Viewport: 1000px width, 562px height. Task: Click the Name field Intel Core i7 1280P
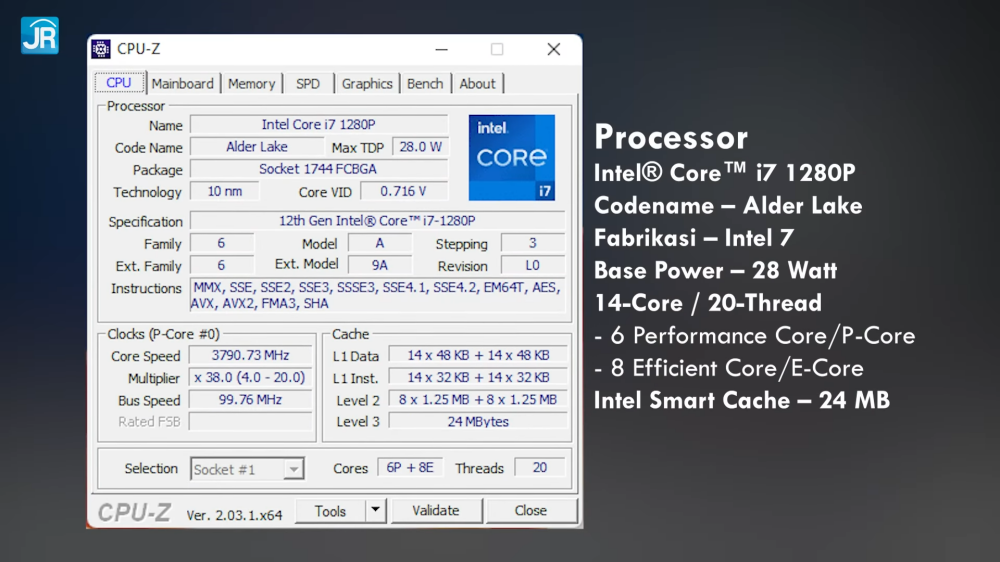click(319, 124)
